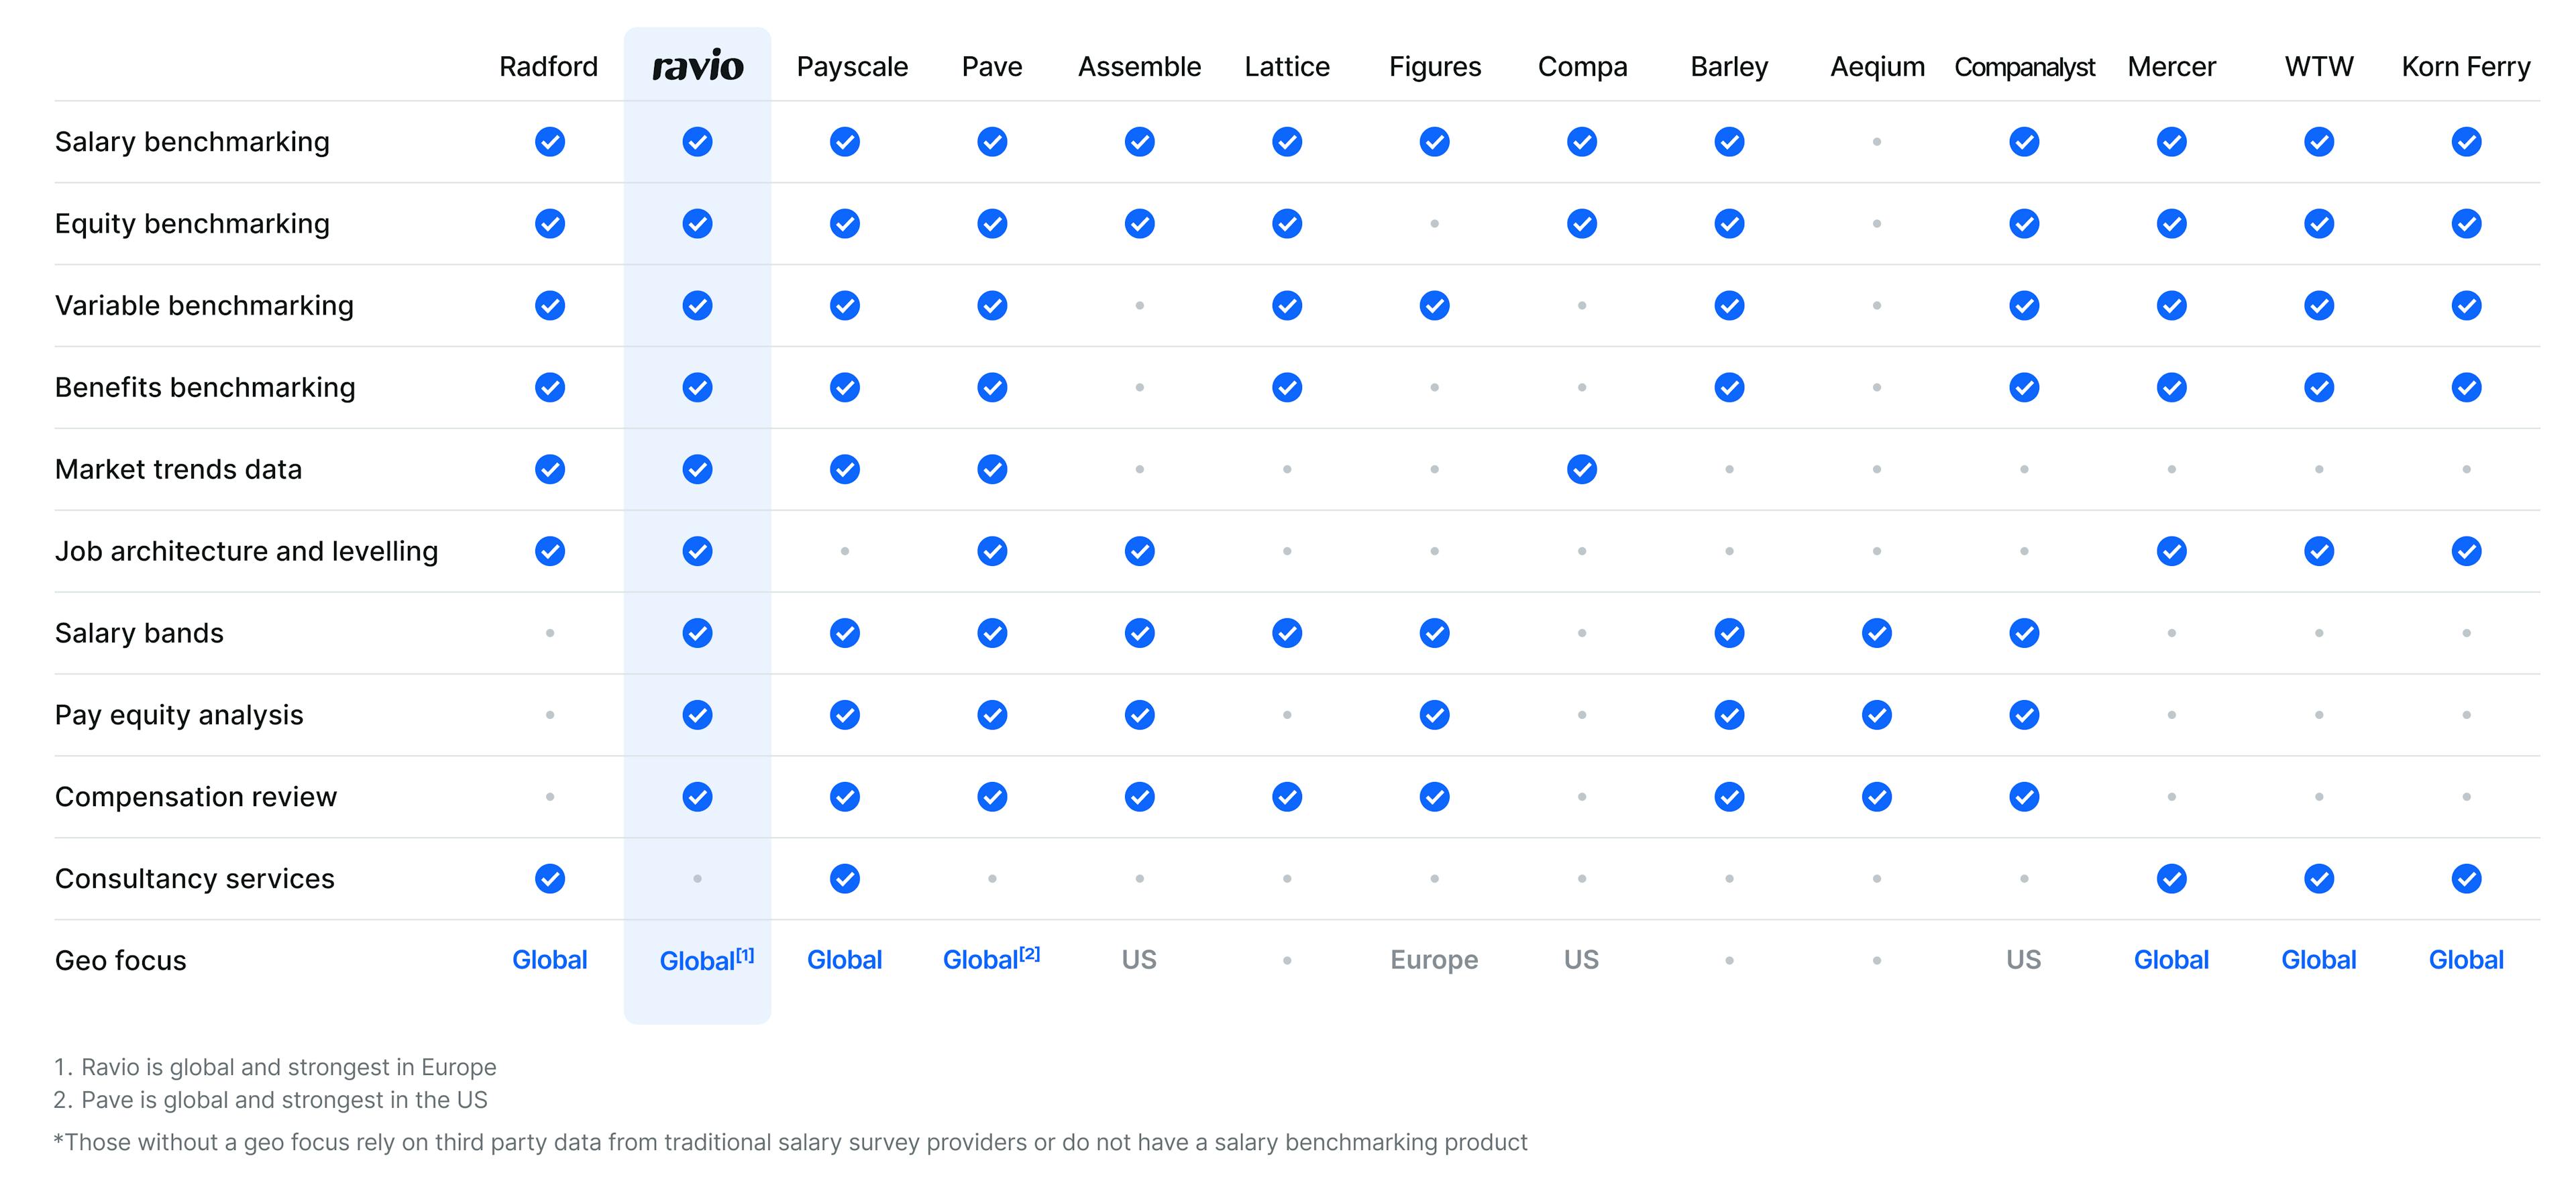Click Lattice's Compensation review checkmark

coord(1286,797)
